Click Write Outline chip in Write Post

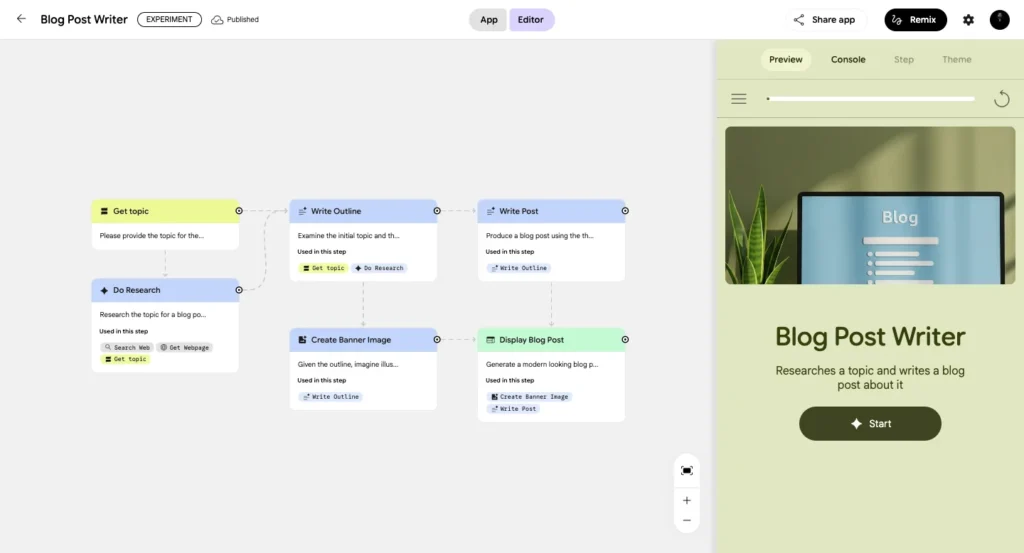pos(519,268)
